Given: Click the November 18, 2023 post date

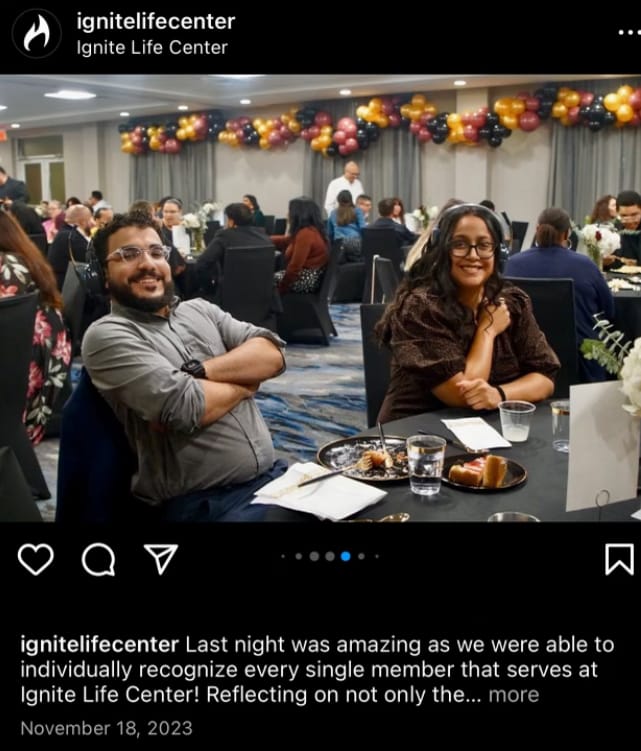Looking at the screenshot, I should pyautogui.click(x=106, y=728).
